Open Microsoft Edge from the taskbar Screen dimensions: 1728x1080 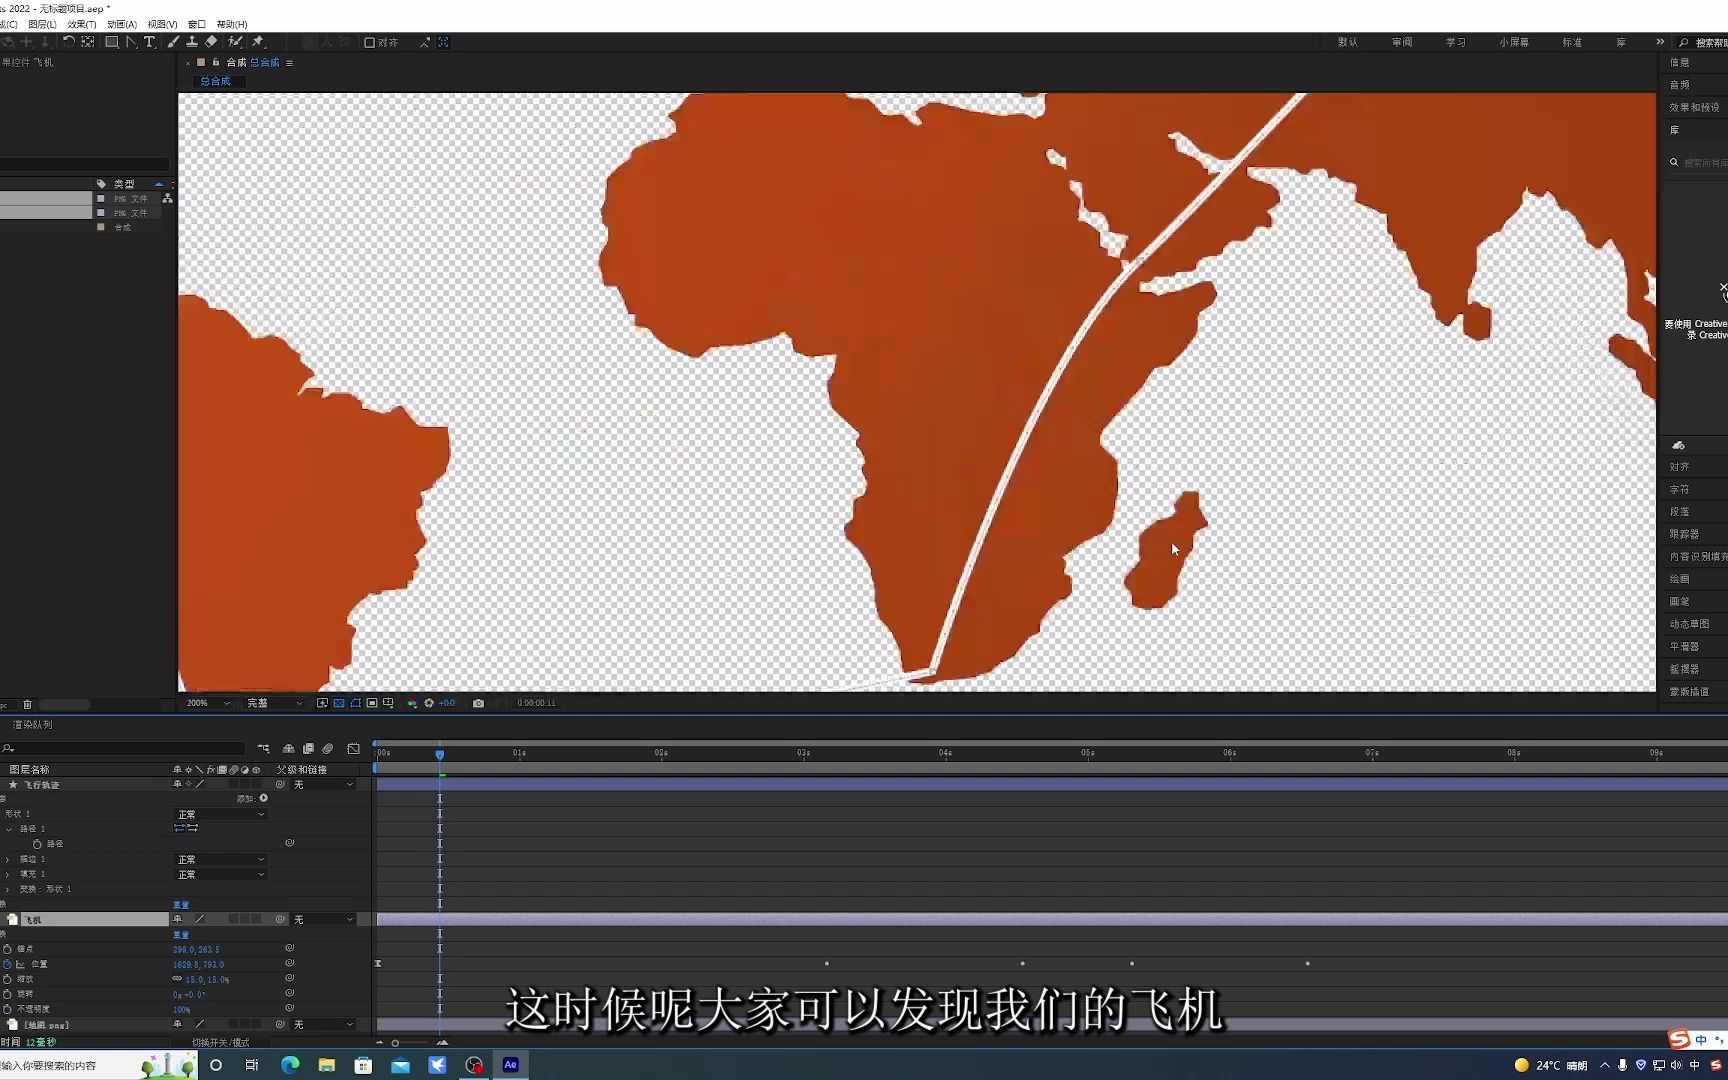coord(290,1065)
